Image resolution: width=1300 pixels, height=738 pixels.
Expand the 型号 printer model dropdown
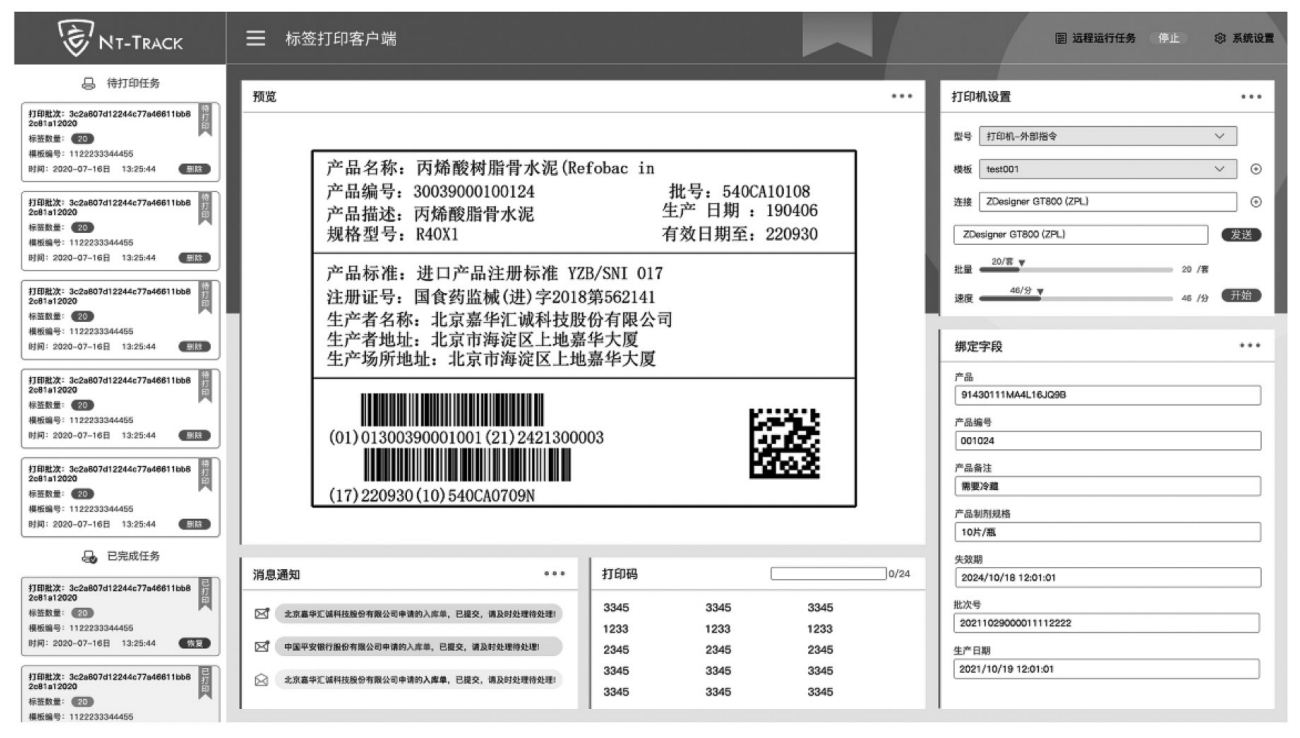[x=1108, y=136]
